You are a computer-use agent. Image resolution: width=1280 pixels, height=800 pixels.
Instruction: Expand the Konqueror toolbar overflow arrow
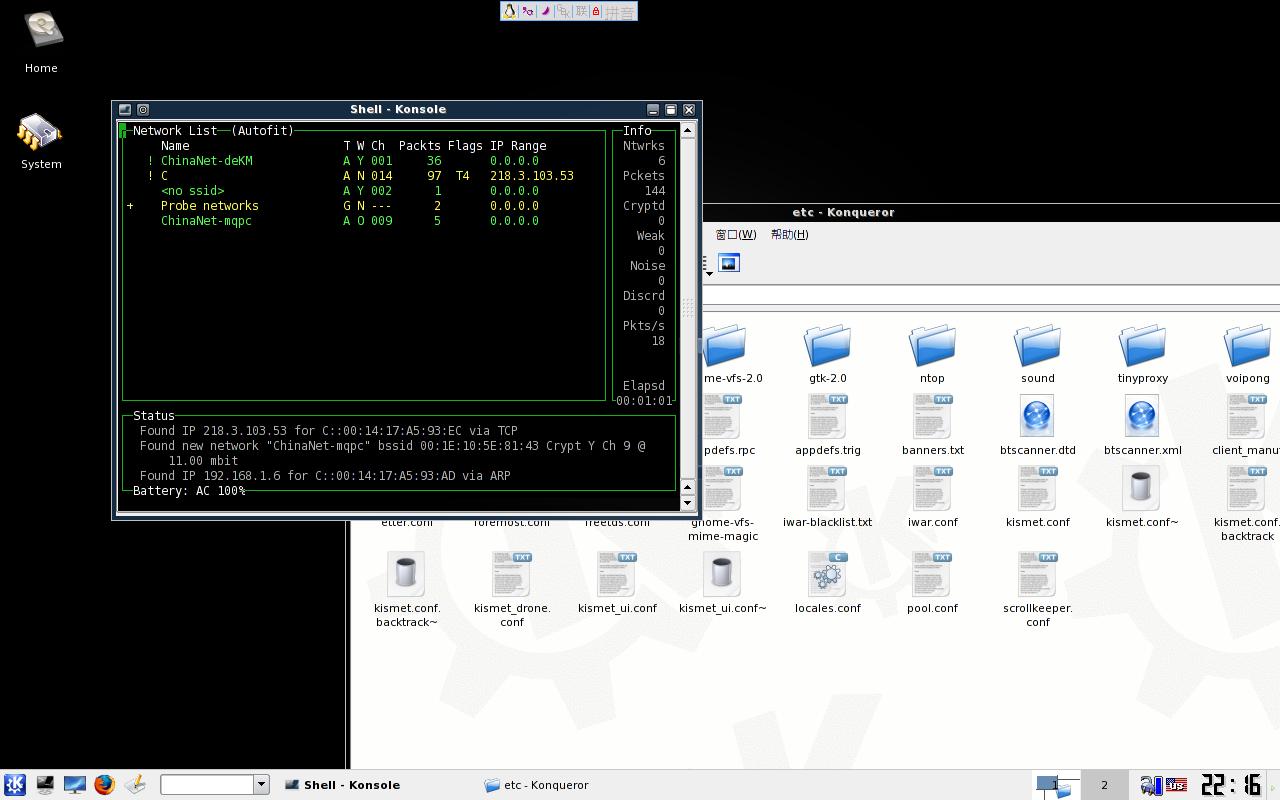coord(709,272)
